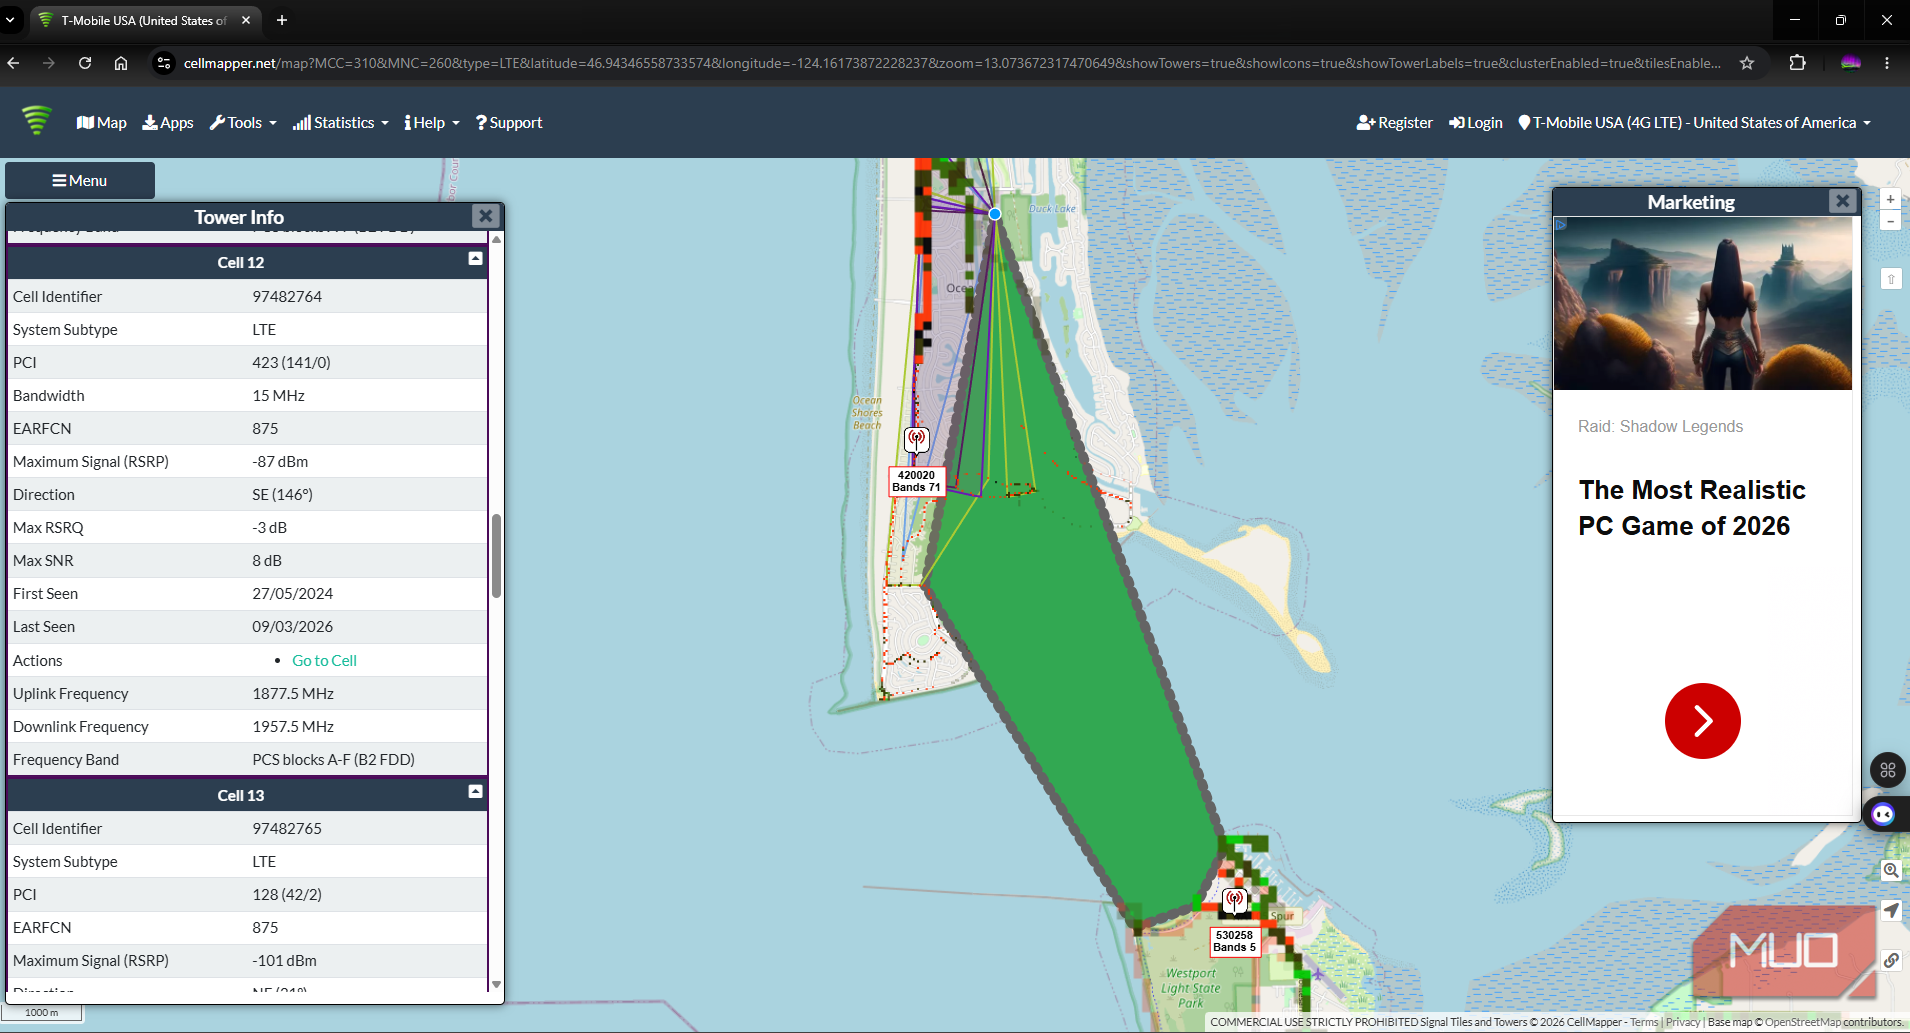Image resolution: width=1910 pixels, height=1033 pixels.
Task: Open a new browser tab
Action: 282,20
